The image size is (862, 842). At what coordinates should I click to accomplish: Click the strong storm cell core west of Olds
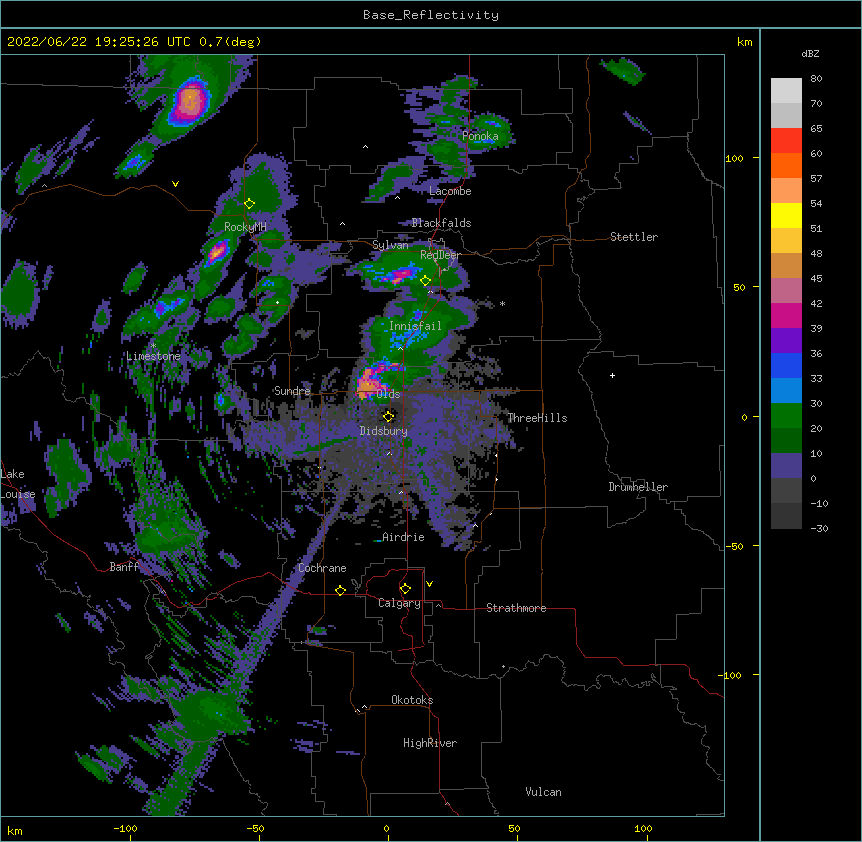click(x=367, y=384)
